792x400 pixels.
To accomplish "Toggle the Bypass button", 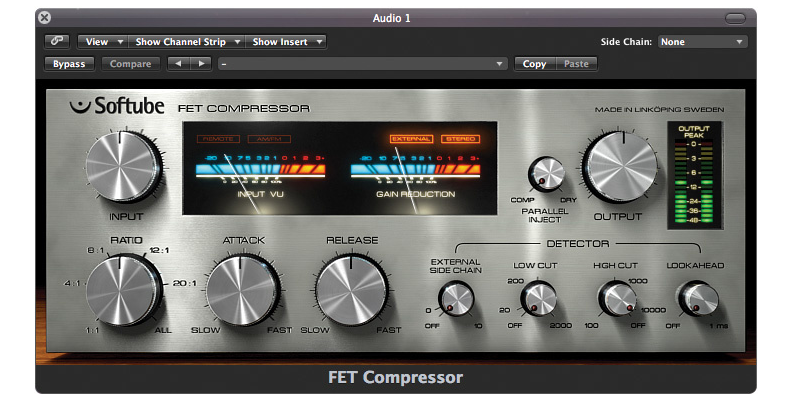I will (69, 64).
